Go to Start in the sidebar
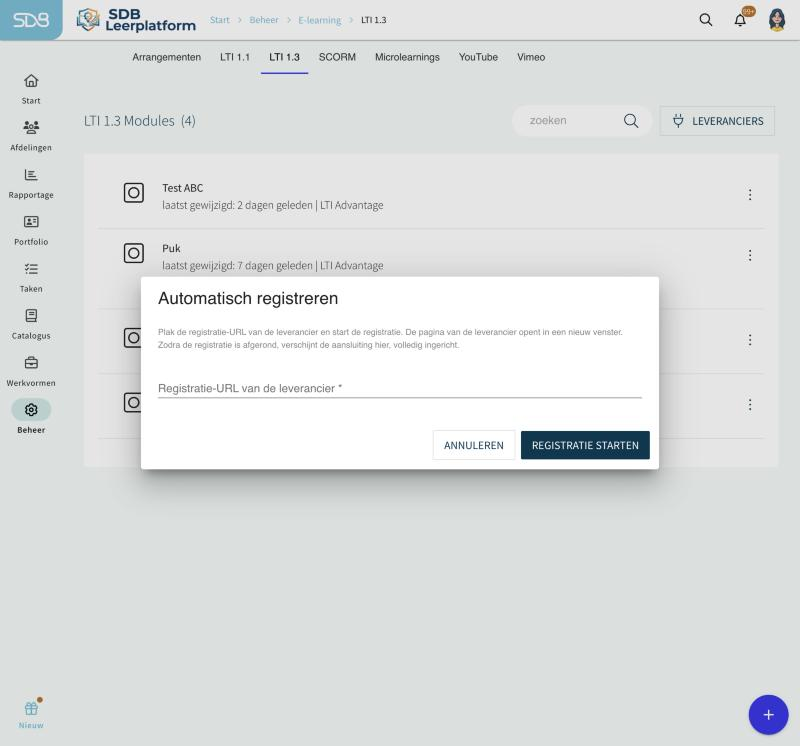800x746 pixels. pos(31,89)
